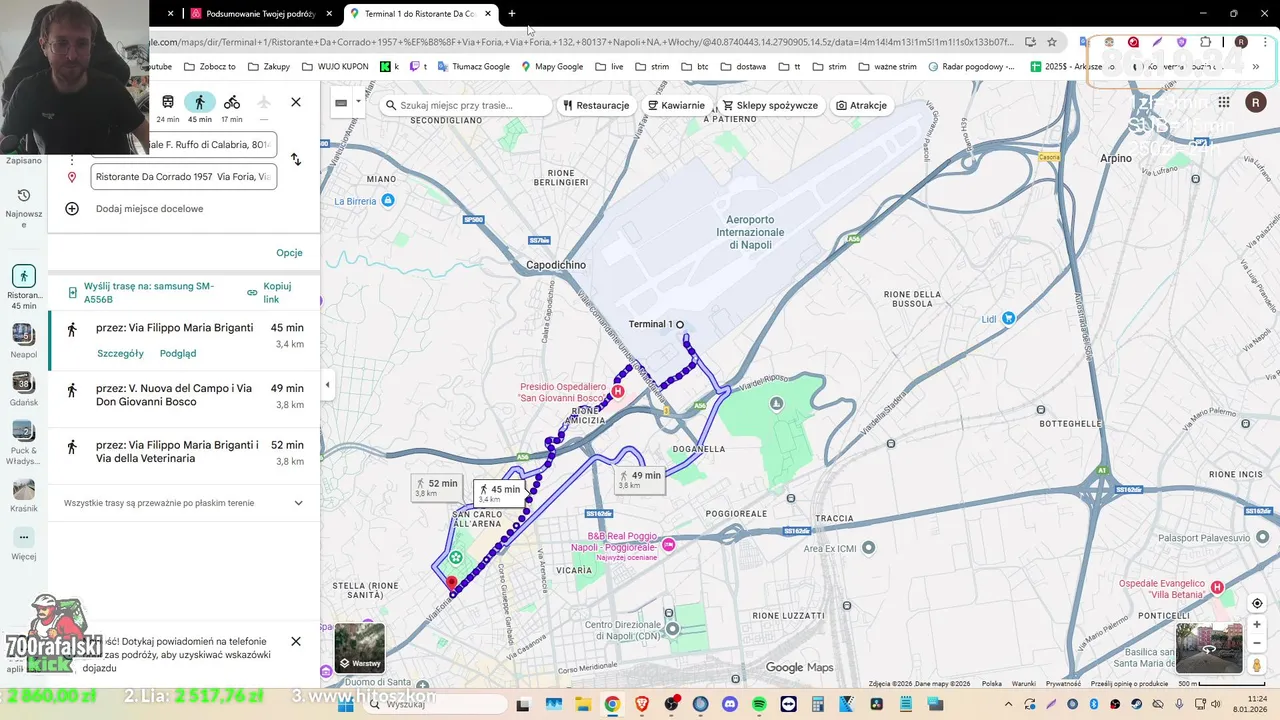Open the WUJO KUPON bookmark
Viewport: 1280px width, 720px height.
[x=334, y=67]
